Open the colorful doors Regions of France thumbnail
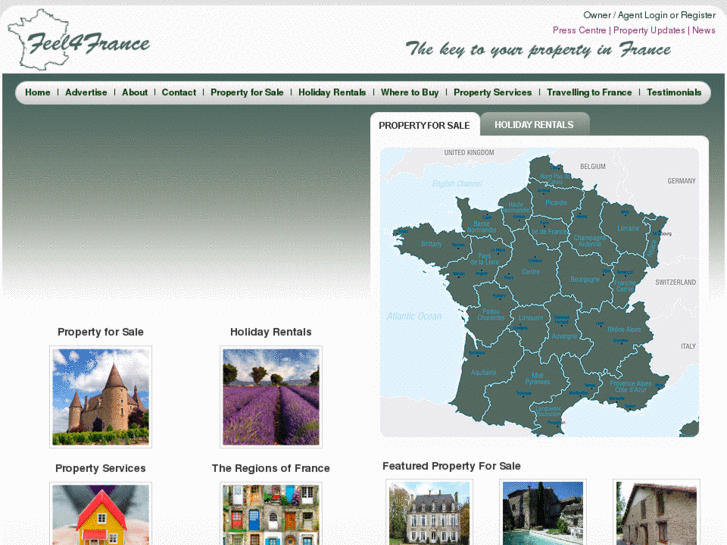Screen dimensions: 727x545 (271, 514)
